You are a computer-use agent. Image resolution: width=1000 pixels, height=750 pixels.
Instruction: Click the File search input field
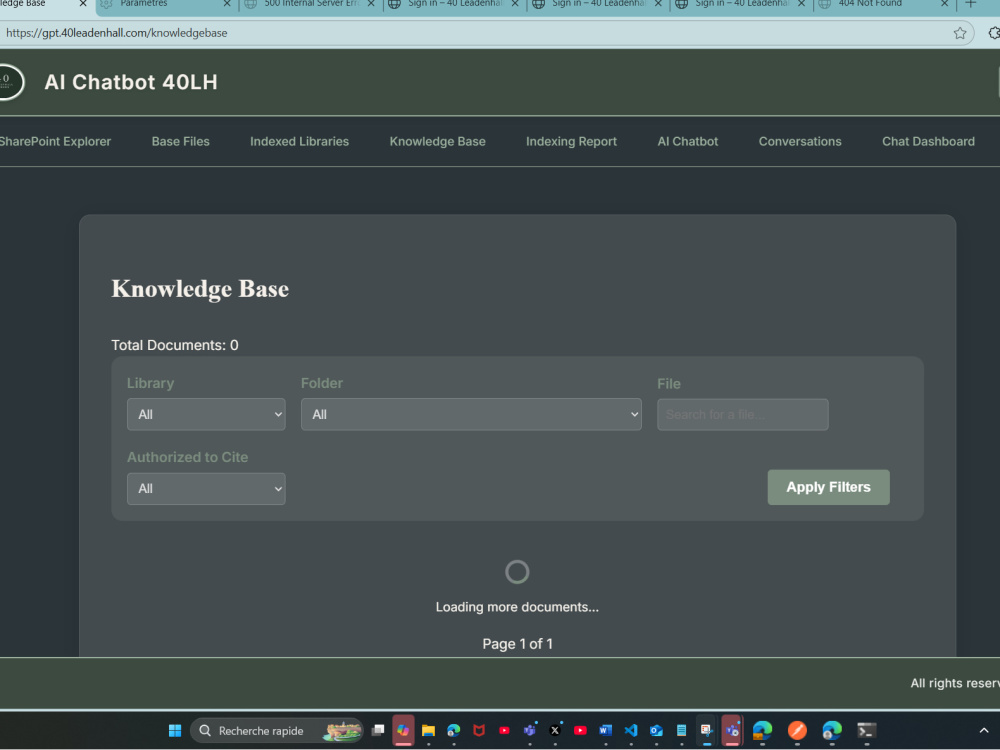tap(743, 415)
